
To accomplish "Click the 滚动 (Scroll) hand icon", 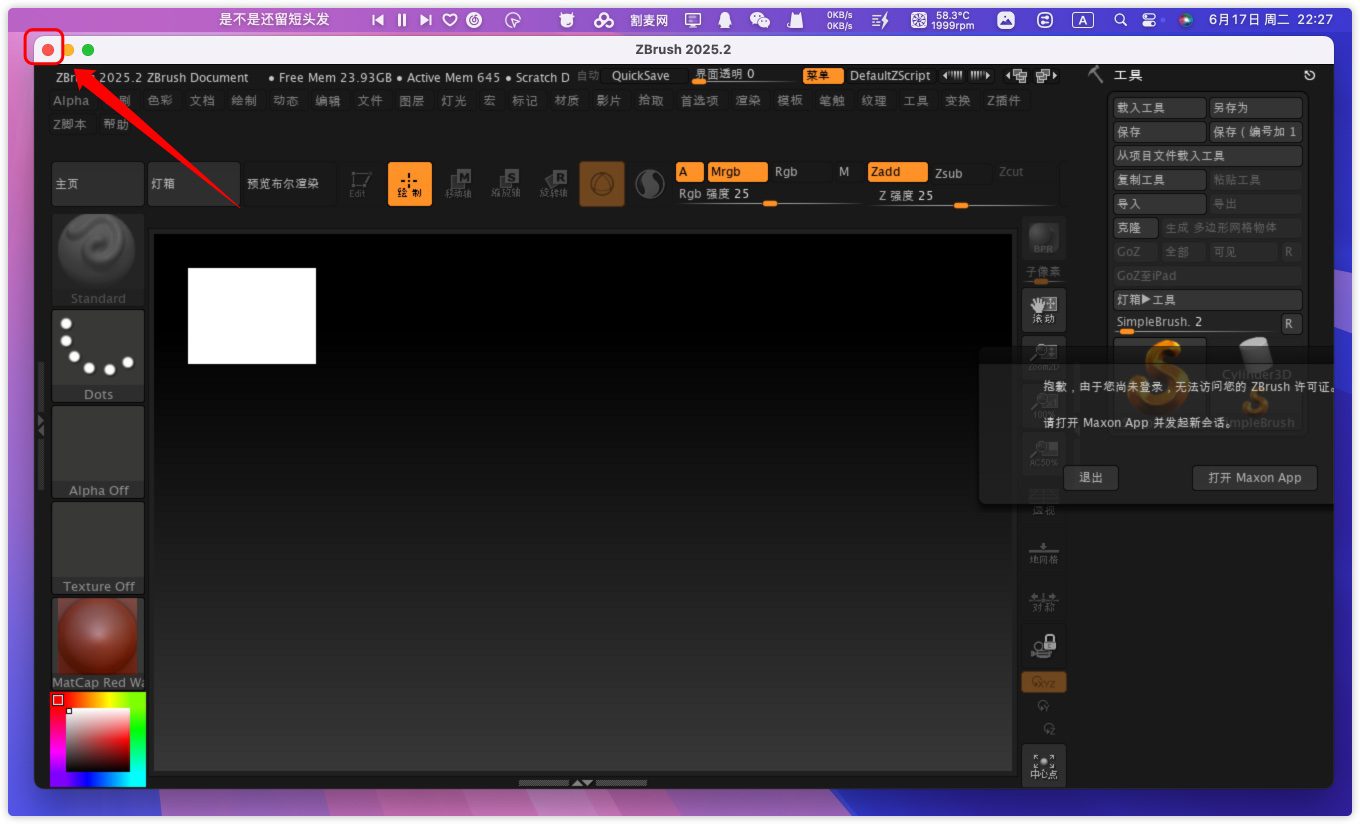I will point(1043,310).
